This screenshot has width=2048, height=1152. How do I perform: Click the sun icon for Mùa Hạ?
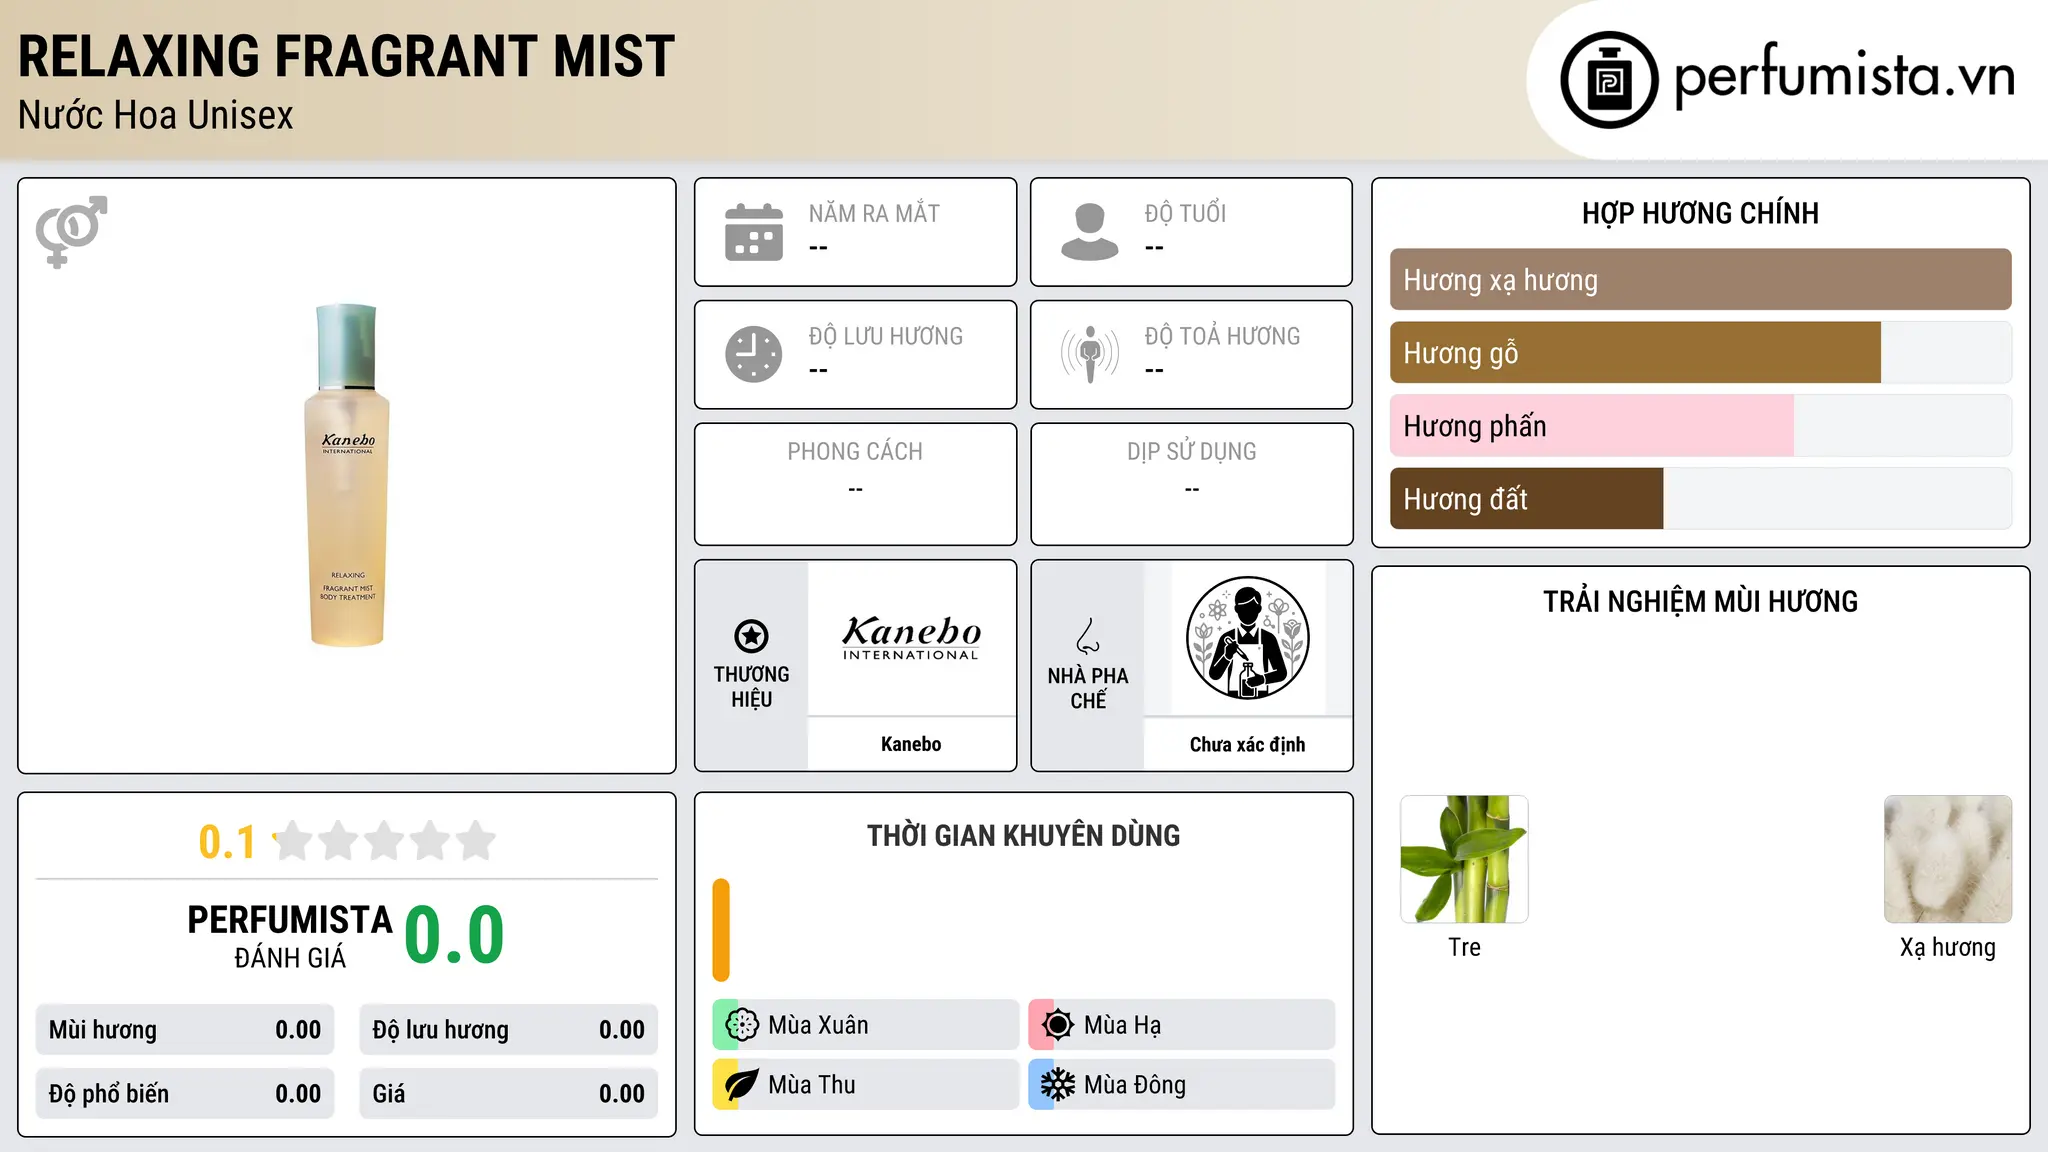pyautogui.click(x=1058, y=1025)
